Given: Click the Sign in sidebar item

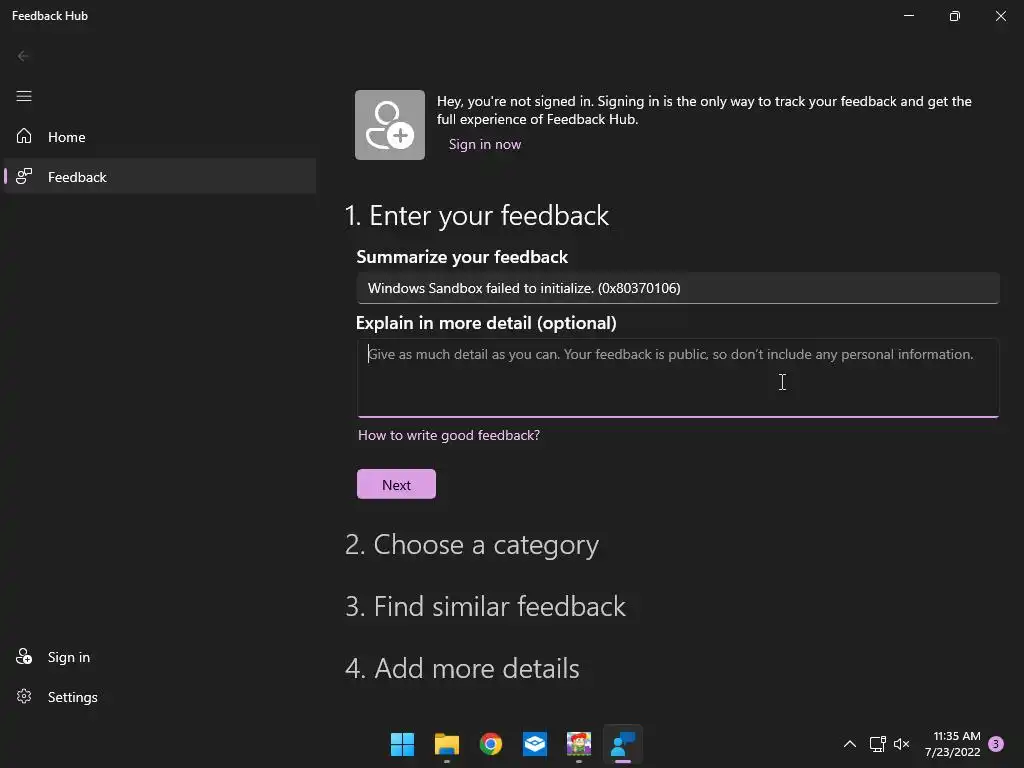Looking at the screenshot, I should coord(160,657).
